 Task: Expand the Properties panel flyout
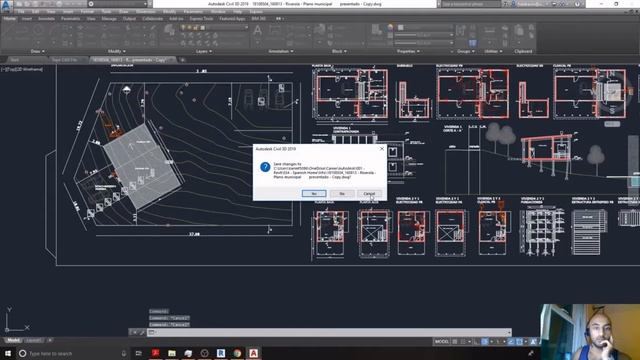408,51
